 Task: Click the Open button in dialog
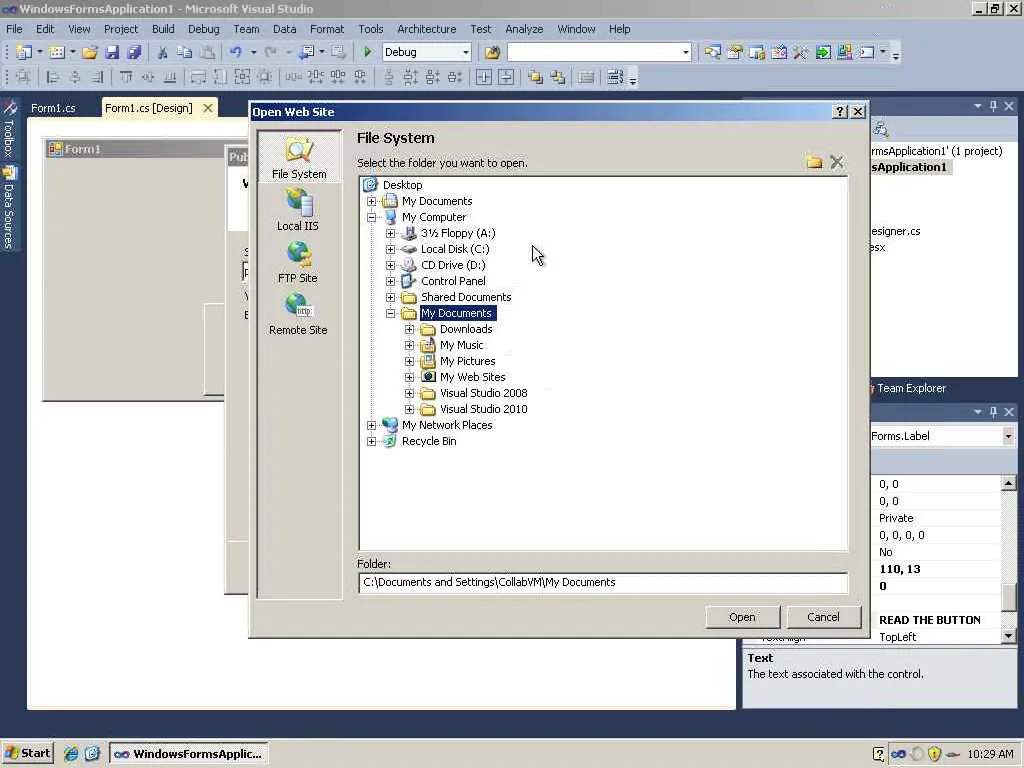(x=743, y=617)
